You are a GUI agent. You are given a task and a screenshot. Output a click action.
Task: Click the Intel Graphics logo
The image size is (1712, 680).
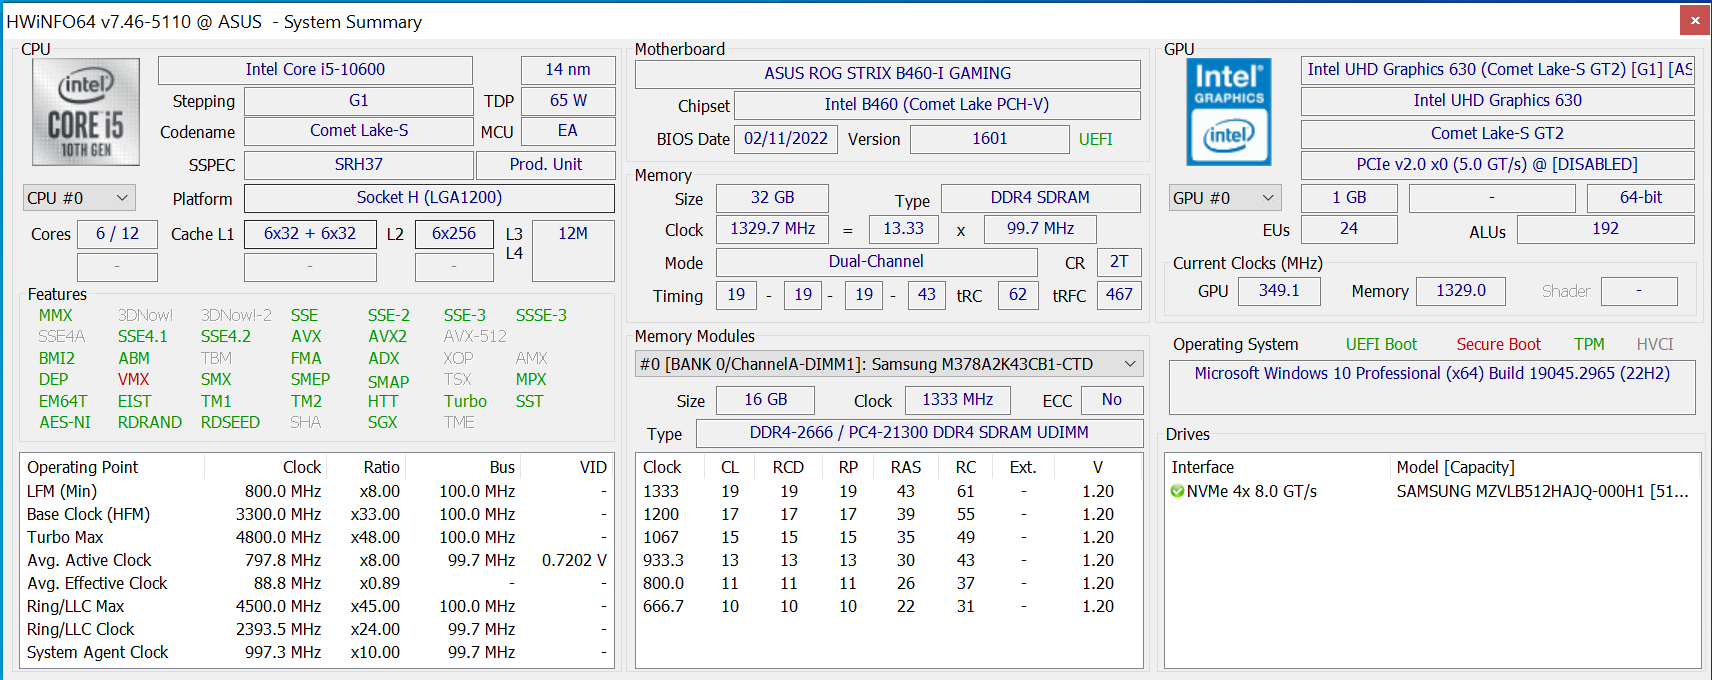[x=1229, y=111]
